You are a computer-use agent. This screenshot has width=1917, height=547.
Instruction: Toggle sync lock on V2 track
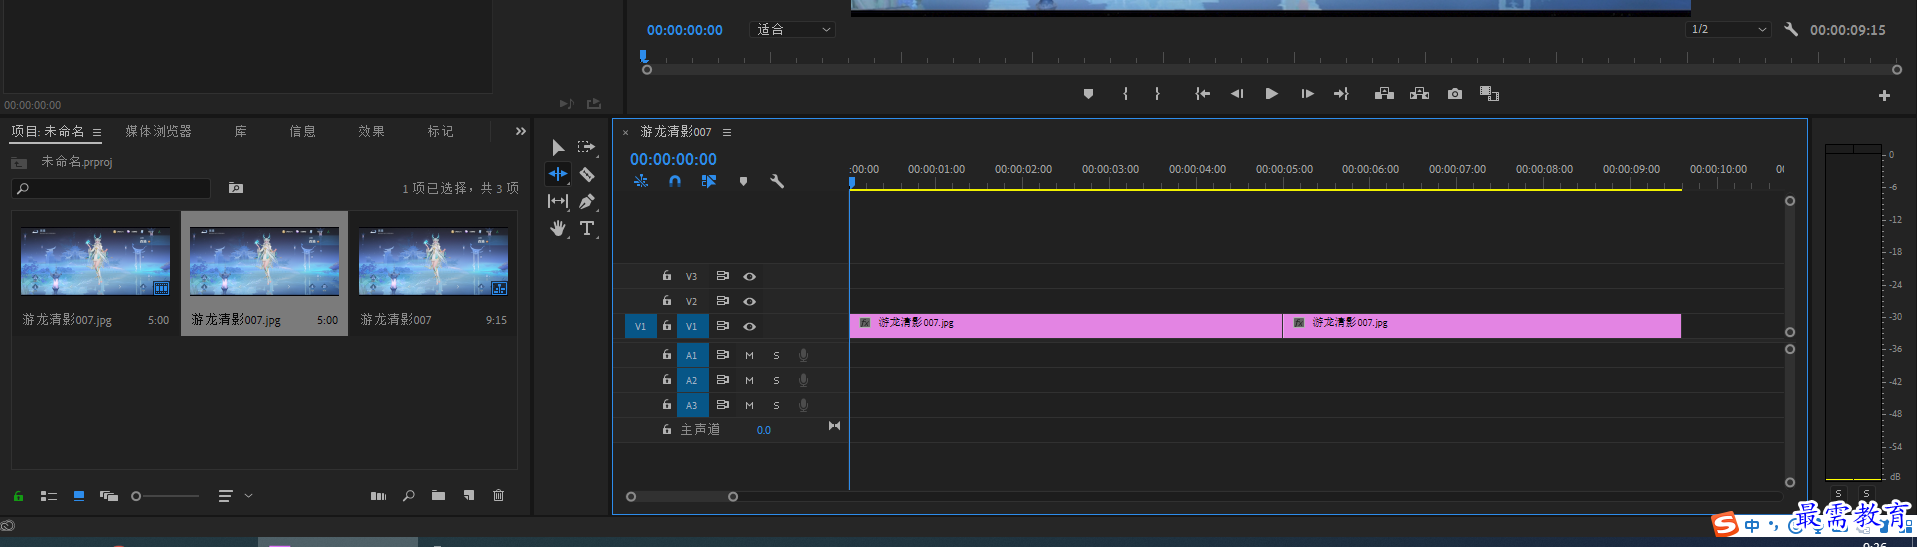(x=722, y=300)
